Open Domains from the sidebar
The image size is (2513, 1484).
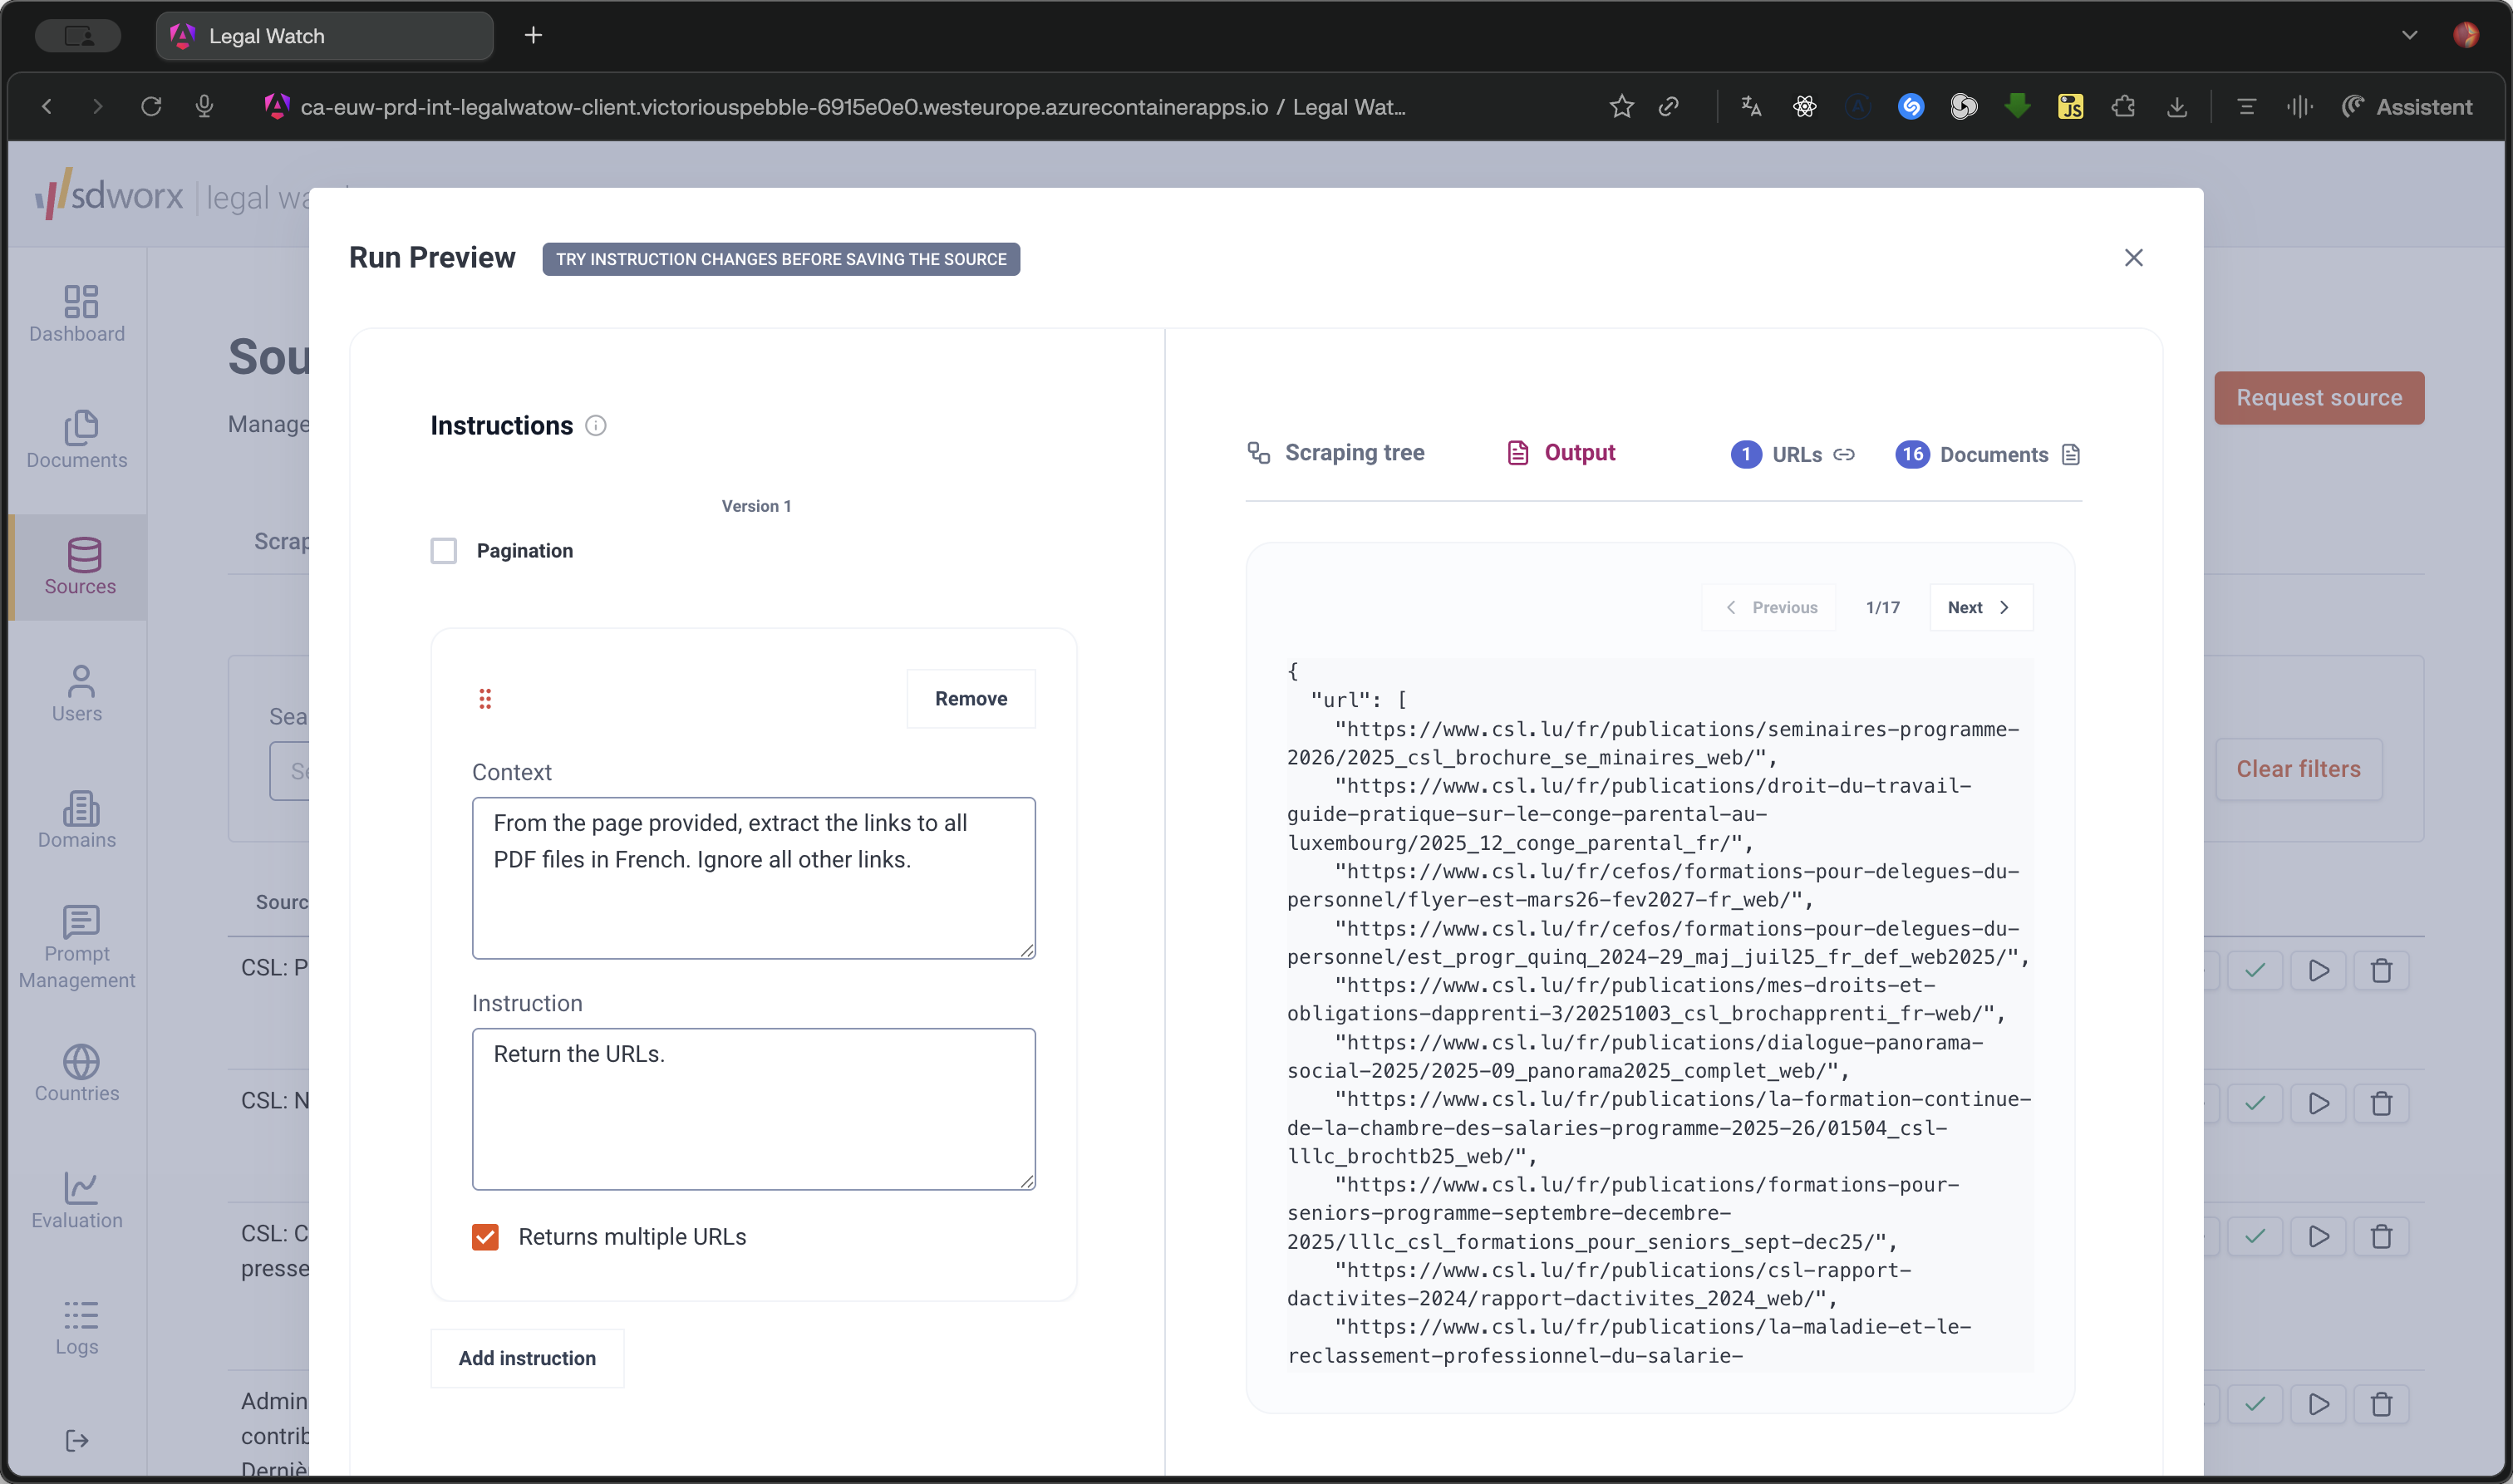77,820
